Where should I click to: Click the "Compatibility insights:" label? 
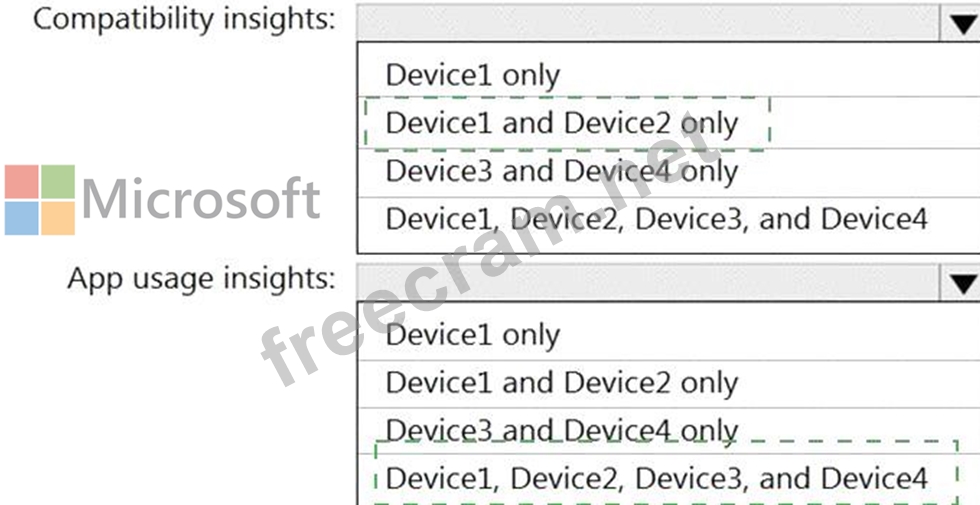(184, 20)
